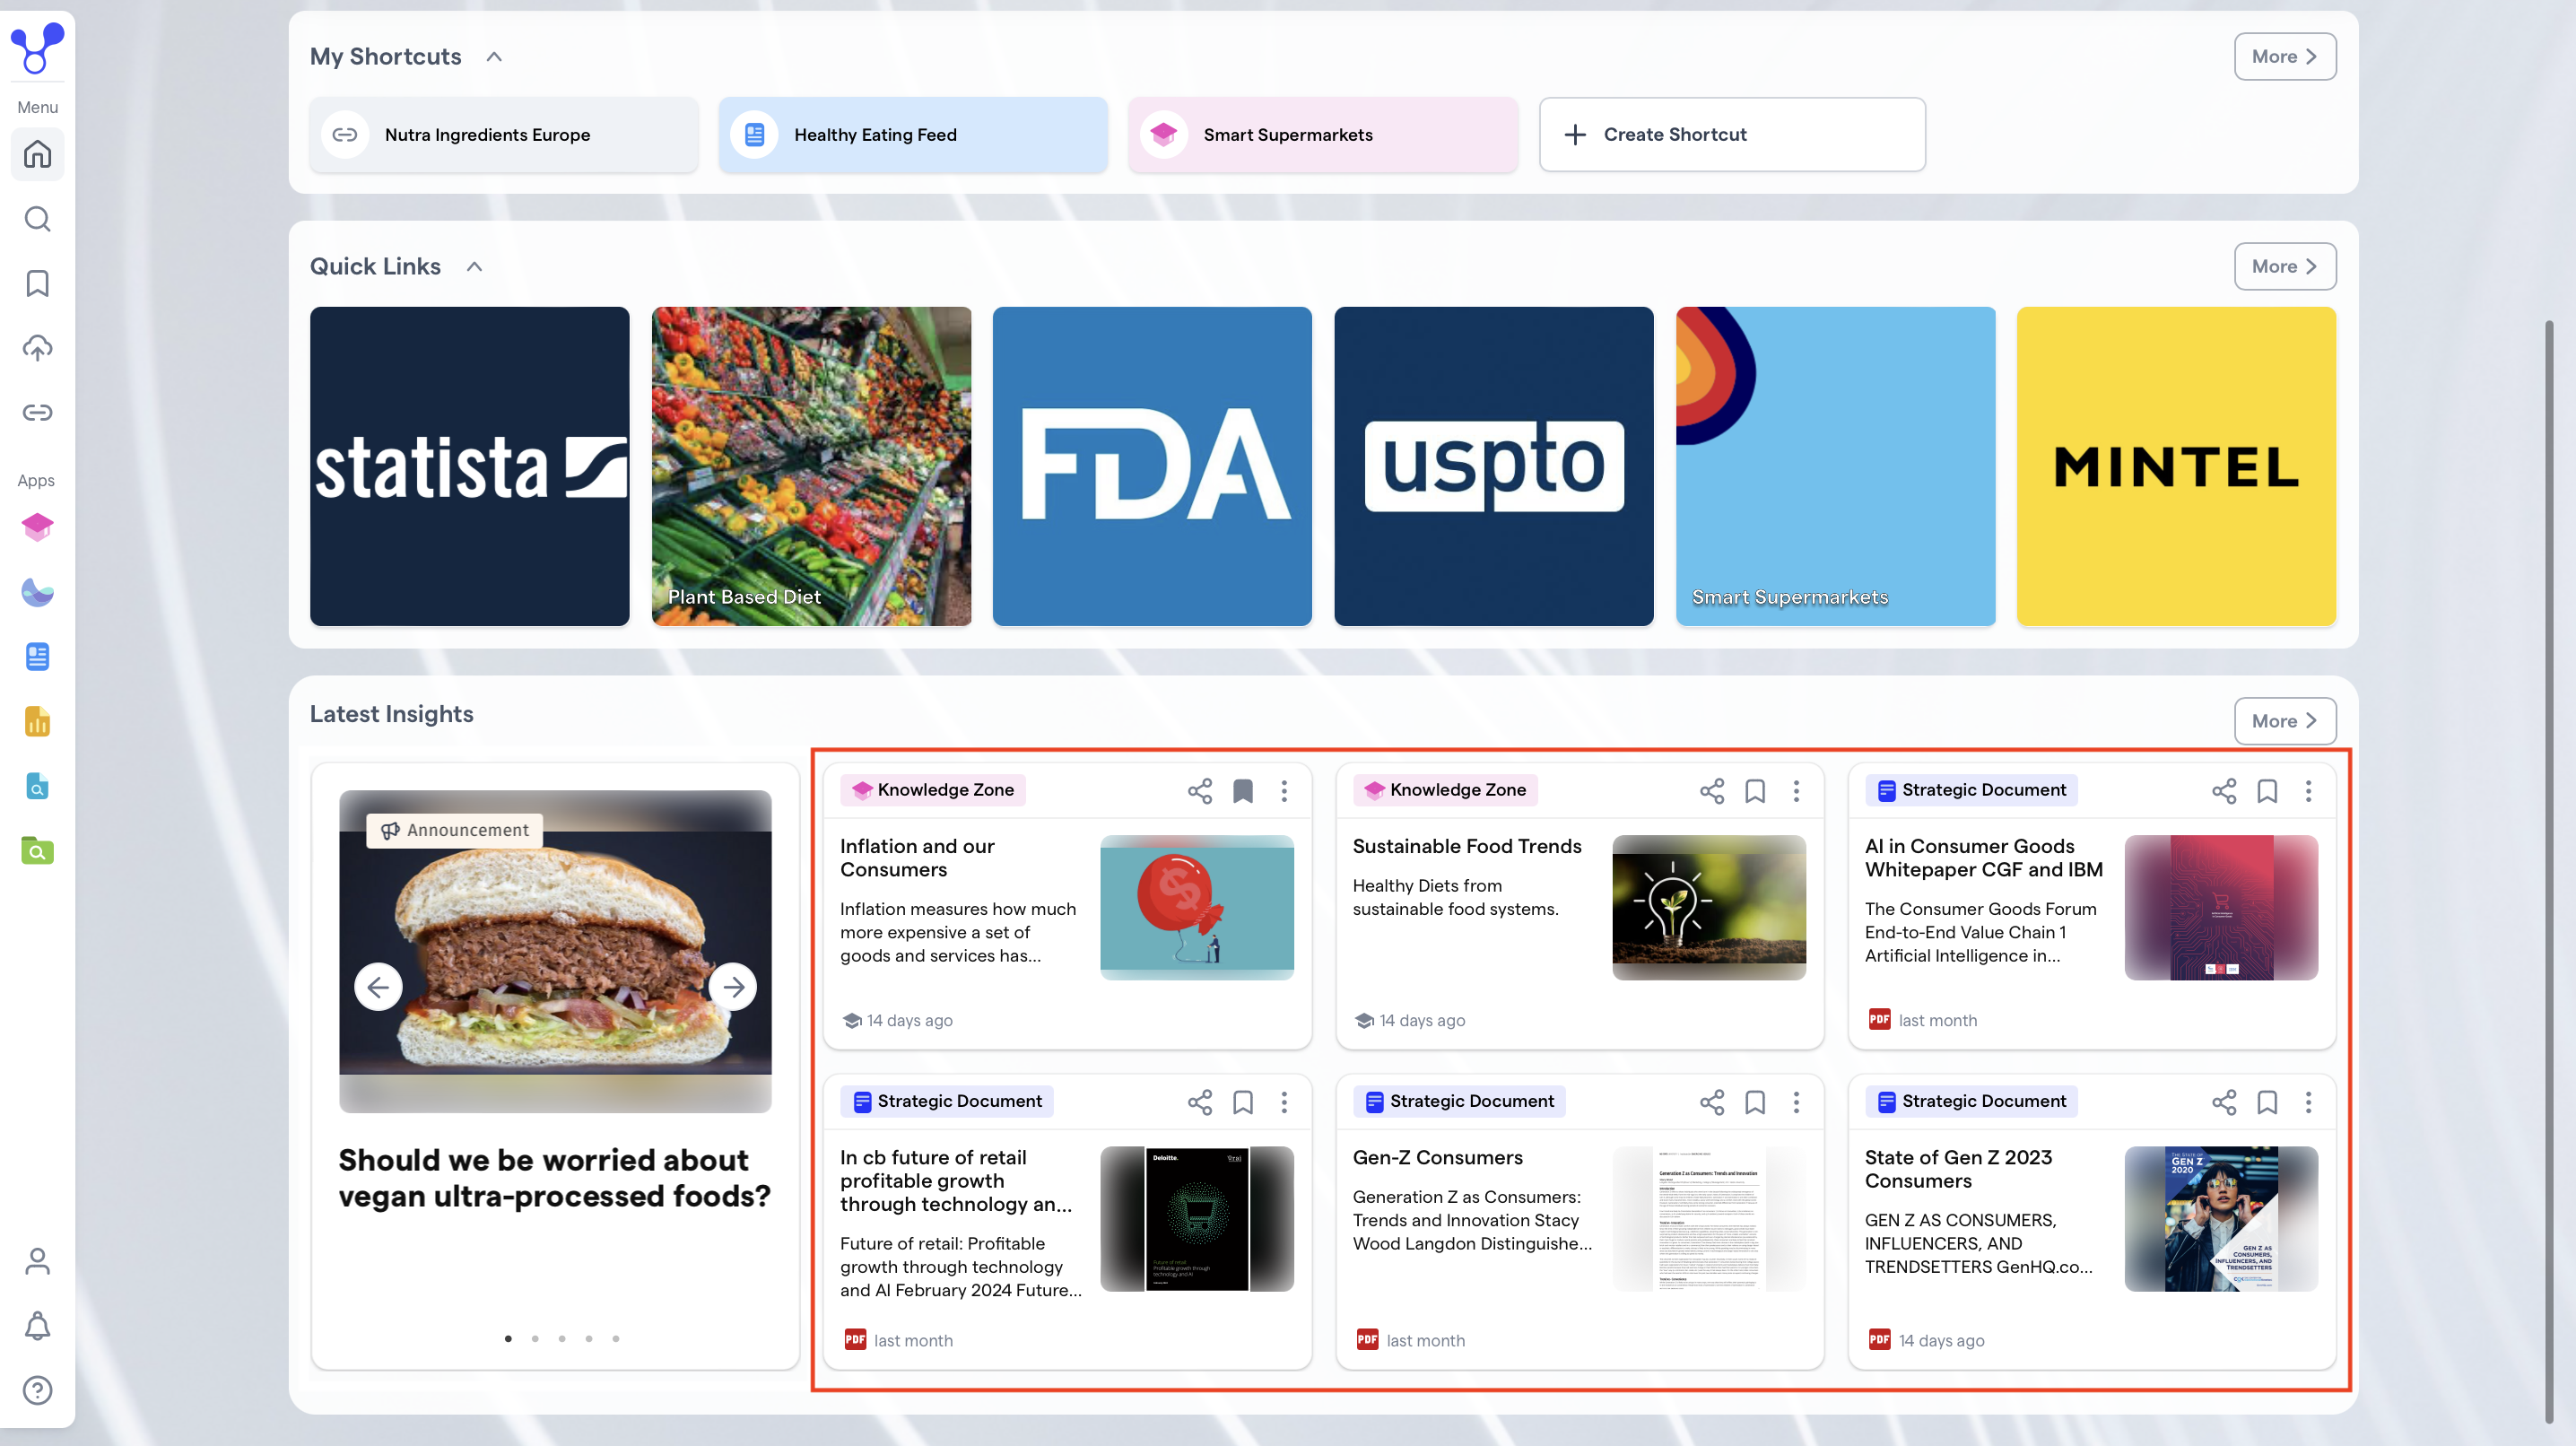Bookmark the State of Gen Z 2023 card
2576x1446 pixels.
click(2266, 1102)
